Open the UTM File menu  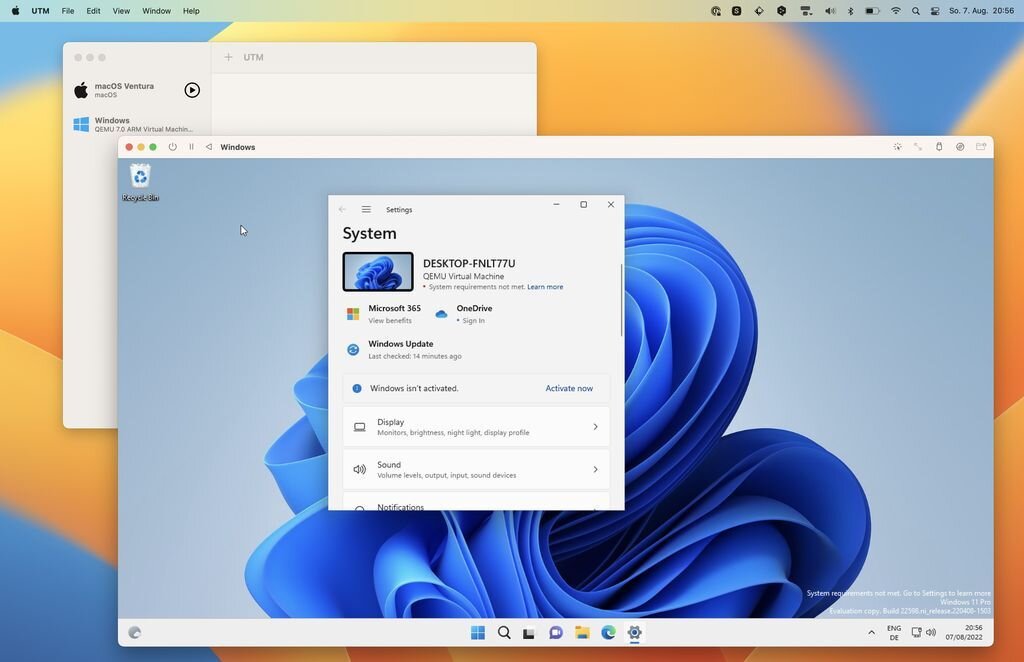coord(66,10)
